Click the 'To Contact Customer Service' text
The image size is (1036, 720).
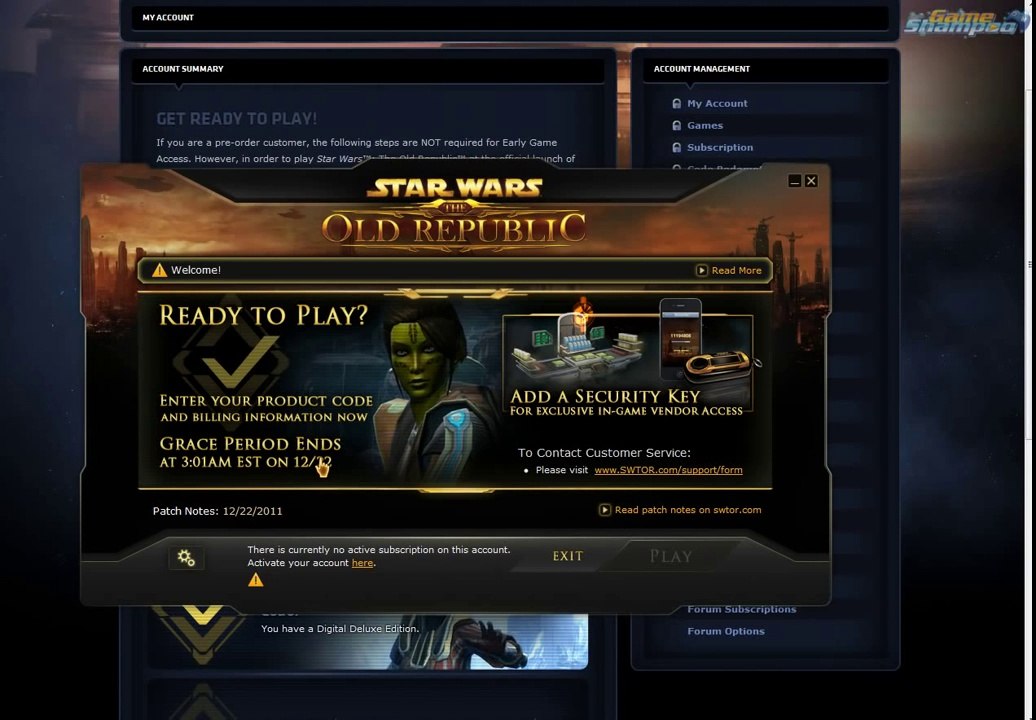(604, 453)
